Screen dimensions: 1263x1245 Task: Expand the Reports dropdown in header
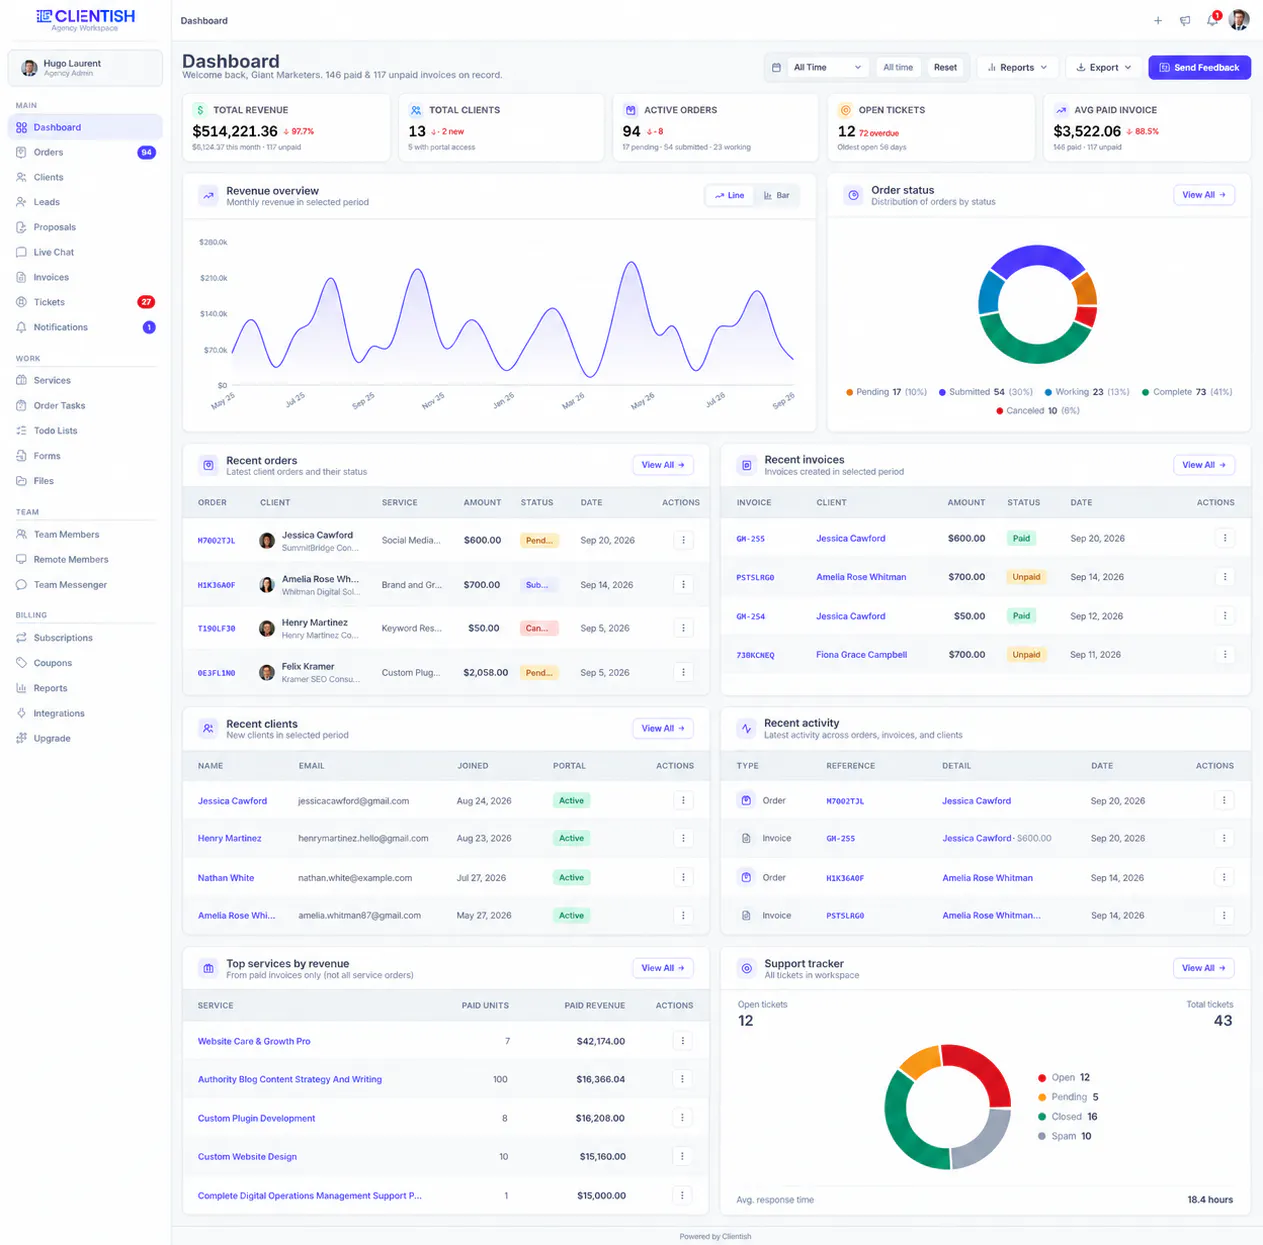pos(1017,67)
